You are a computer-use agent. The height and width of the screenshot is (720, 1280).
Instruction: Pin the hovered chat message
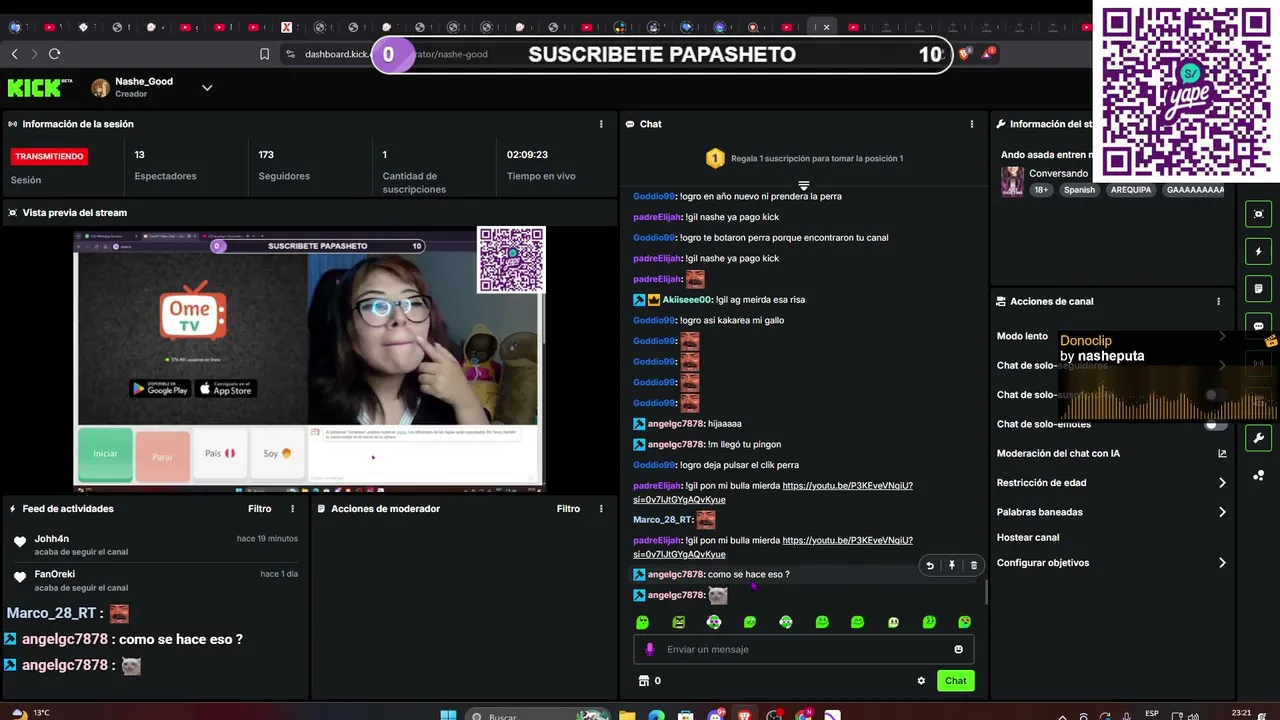pyautogui.click(x=951, y=566)
